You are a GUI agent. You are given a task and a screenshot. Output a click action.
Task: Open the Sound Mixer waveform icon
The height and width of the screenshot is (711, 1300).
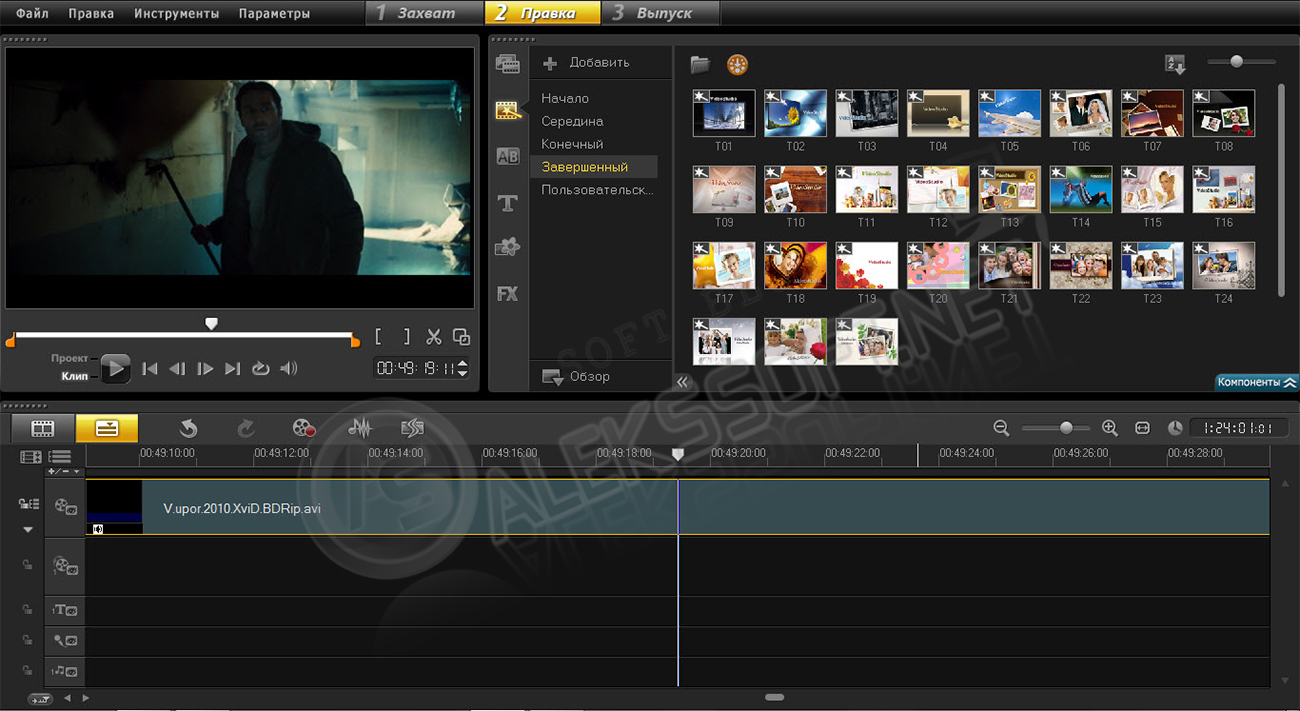[359, 428]
